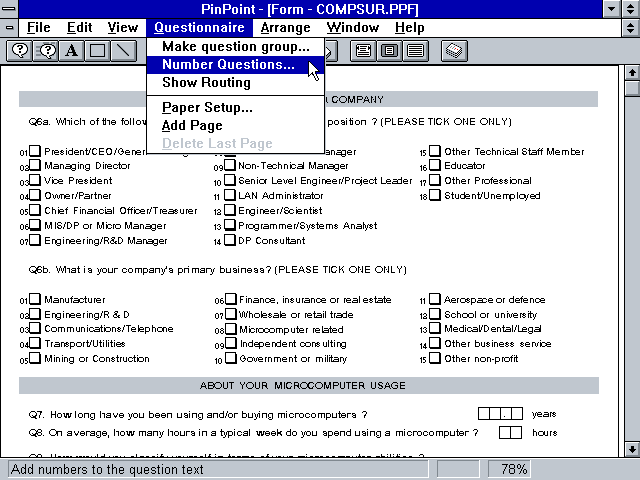Screen dimensions: 640x480
Task: Open the document control menu box
Action: (9, 28)
